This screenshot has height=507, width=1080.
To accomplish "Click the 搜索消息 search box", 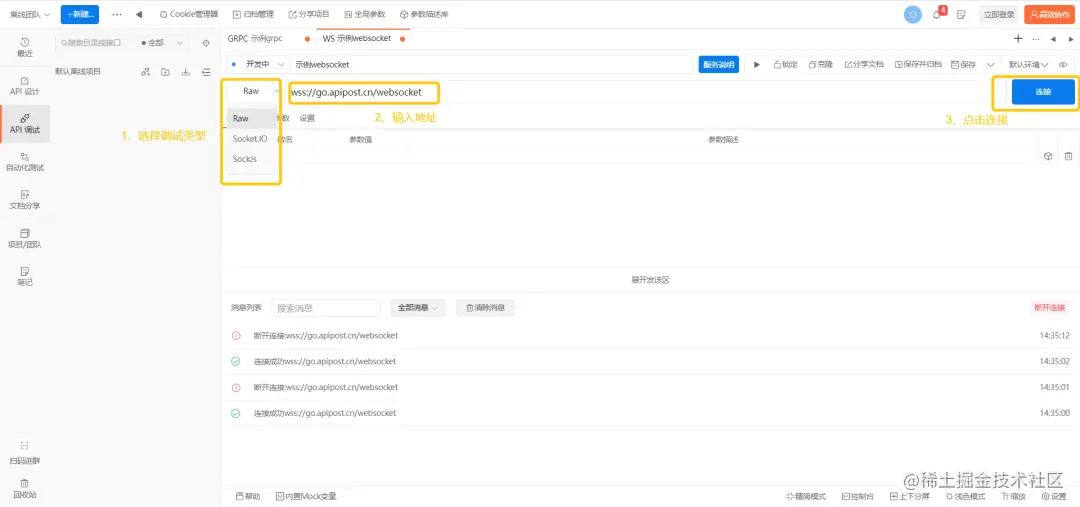I will 326,308.
